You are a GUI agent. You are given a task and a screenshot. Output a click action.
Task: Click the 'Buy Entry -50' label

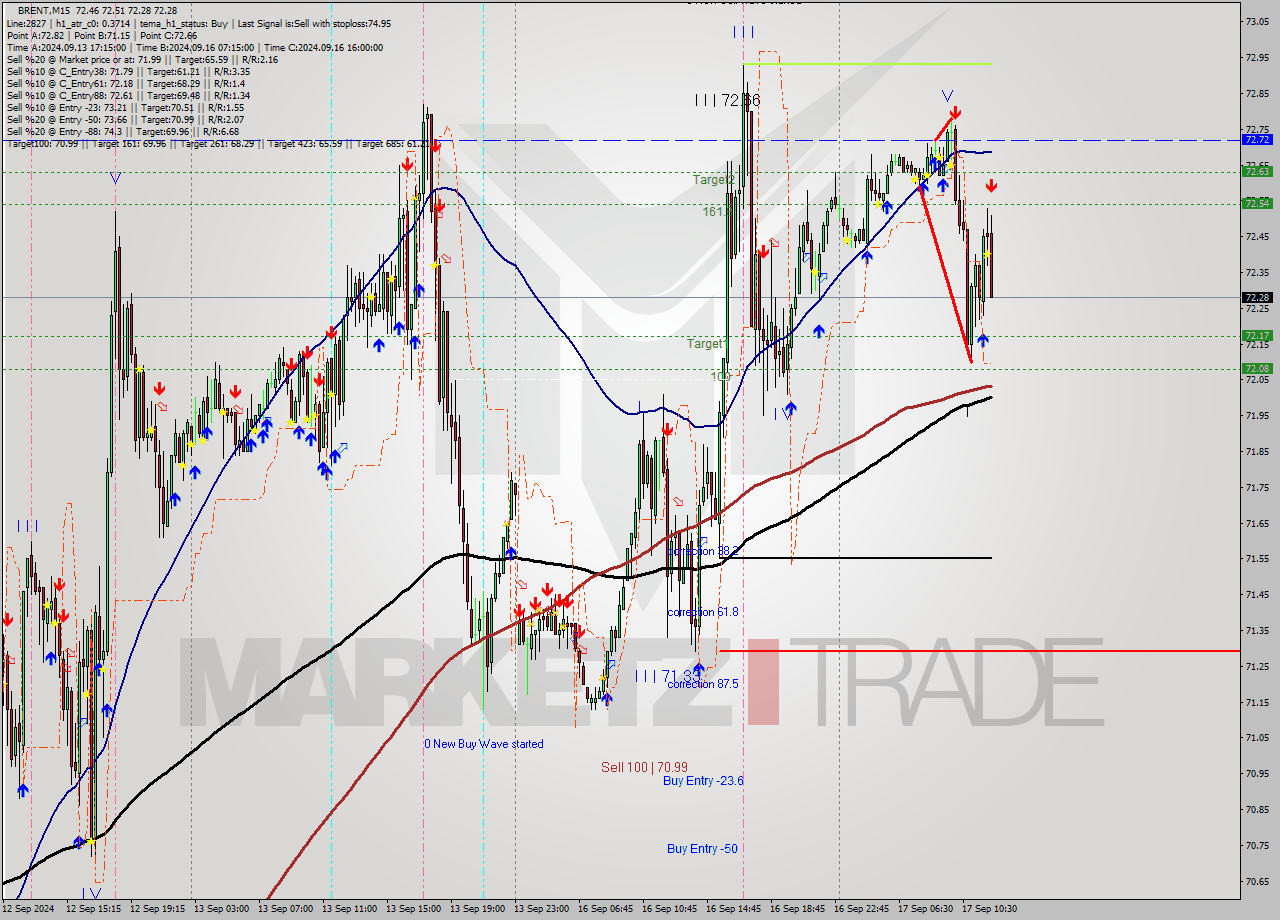(702, 849)
